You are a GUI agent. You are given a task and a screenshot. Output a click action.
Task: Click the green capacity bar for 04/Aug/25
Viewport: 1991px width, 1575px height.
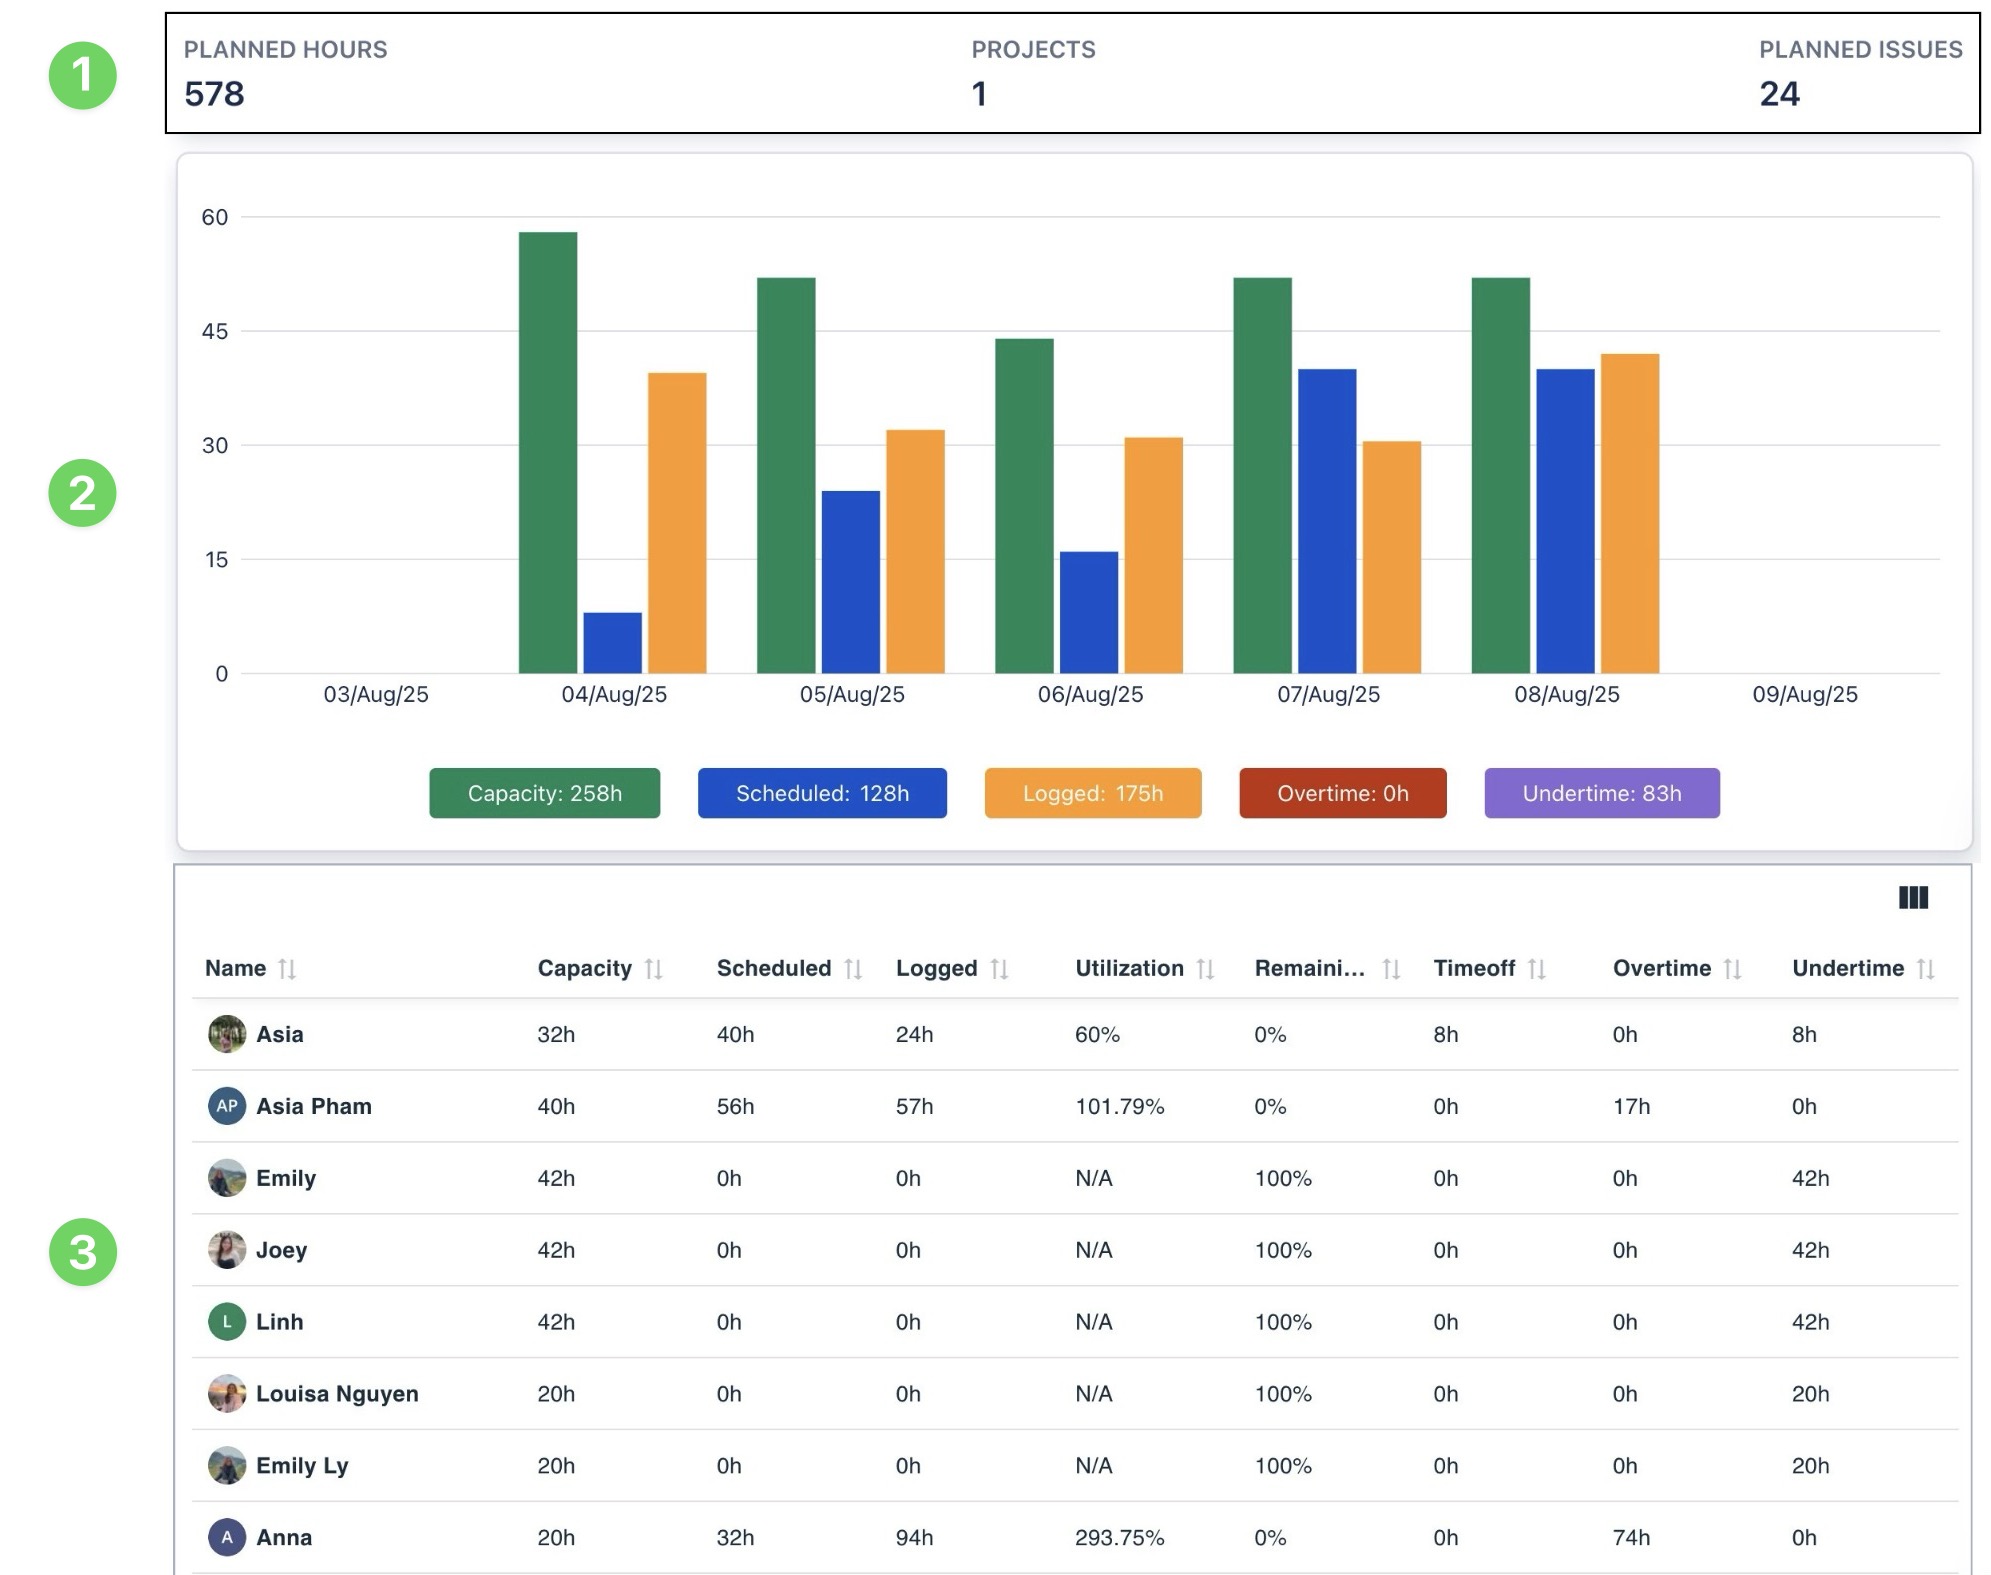coord(548,452)
